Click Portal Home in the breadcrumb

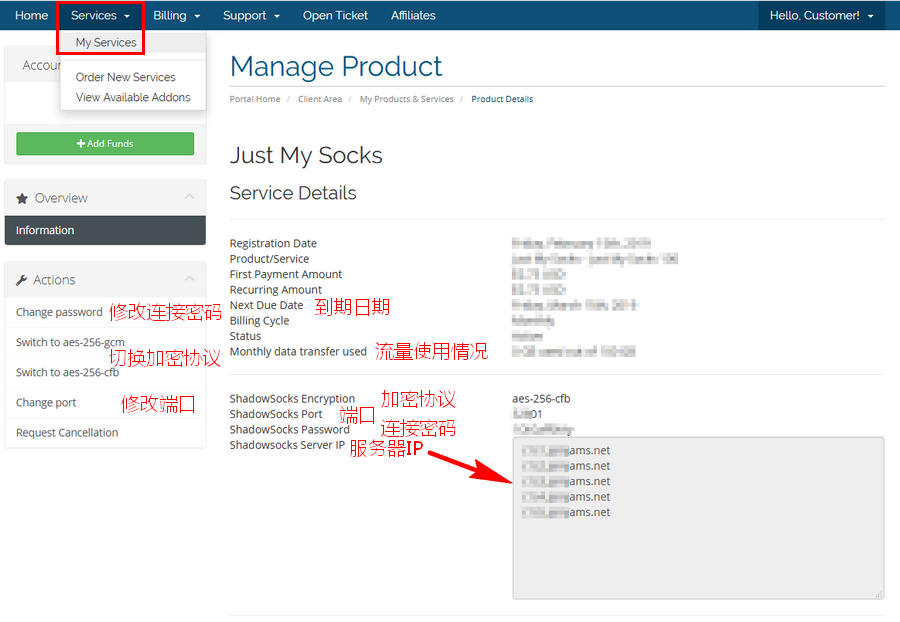click(x=255, y=99)
